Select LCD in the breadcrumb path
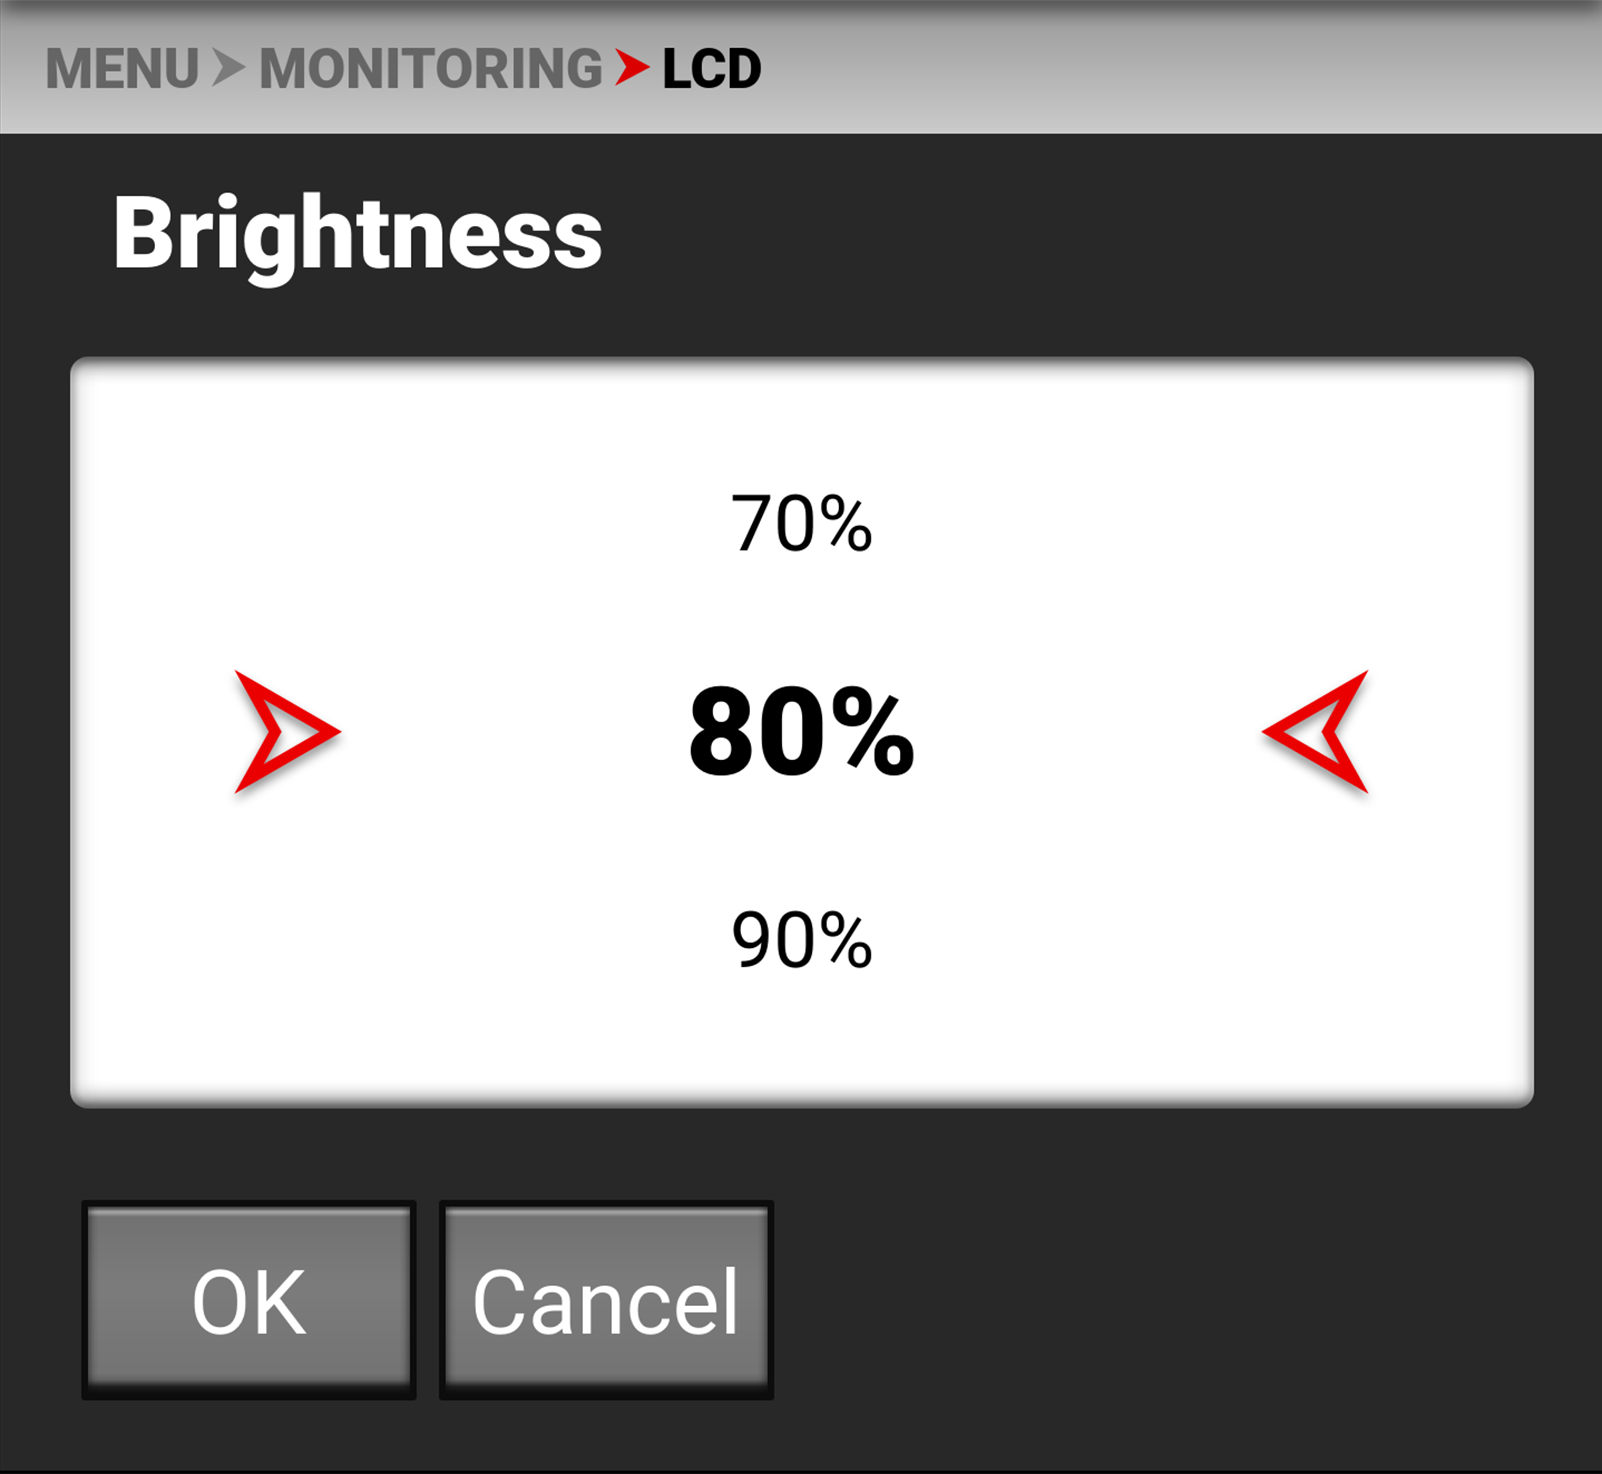Image resolution: width=1602 pixels, height=1474 pixels. (708, 67)
